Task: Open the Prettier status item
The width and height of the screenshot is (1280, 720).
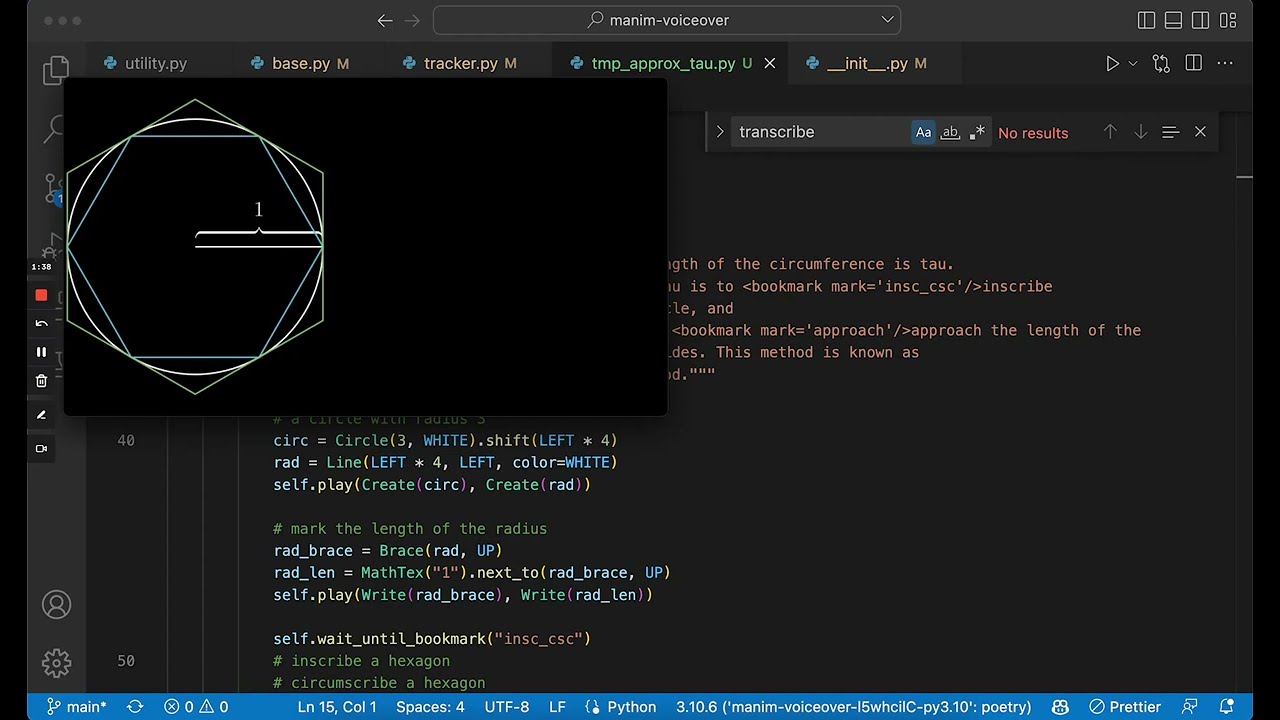Action: pyautogui.click(x=1125, y=706)
